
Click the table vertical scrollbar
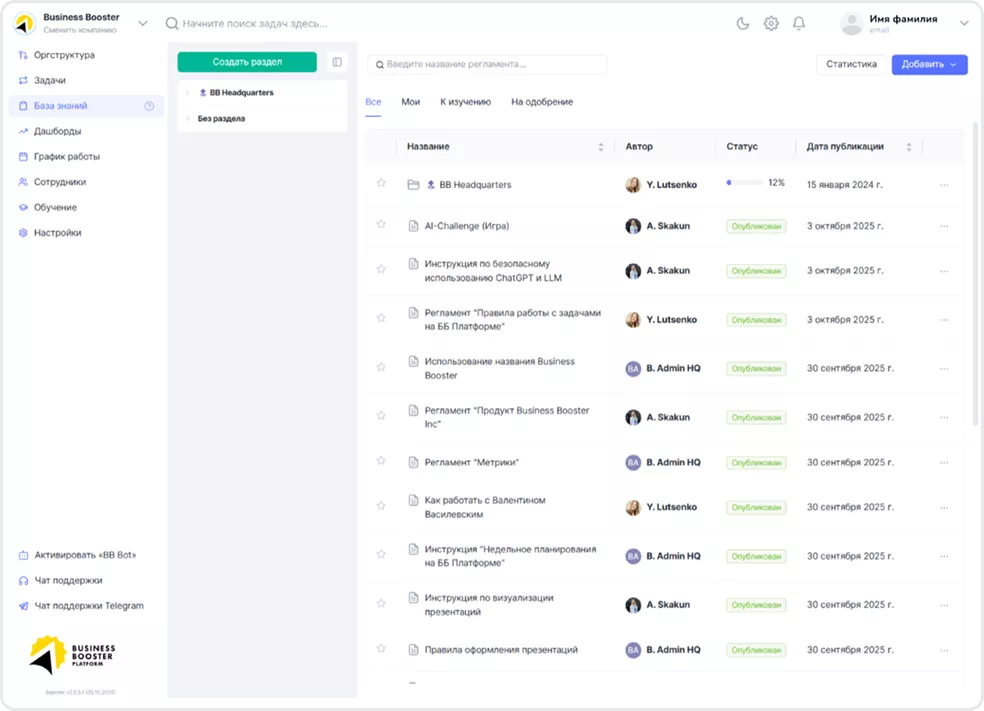975,273
